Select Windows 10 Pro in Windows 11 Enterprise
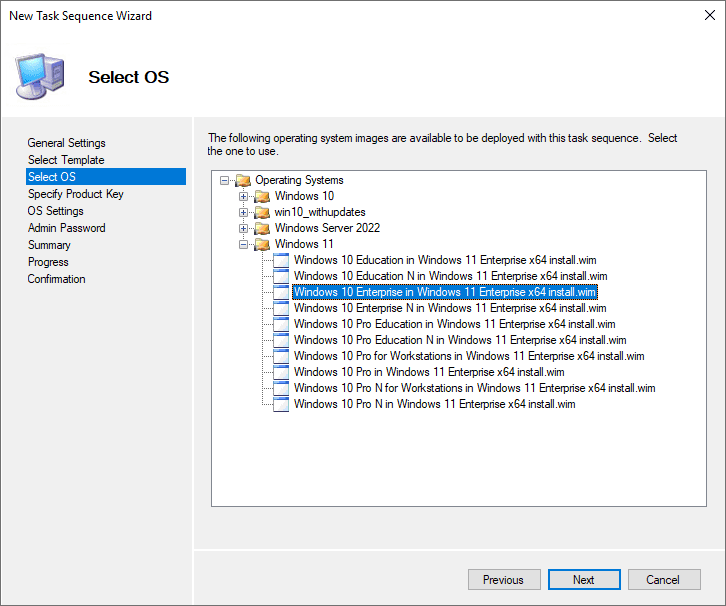The width and height of the screenshot is (726, 606). click(x=429, y=372)
